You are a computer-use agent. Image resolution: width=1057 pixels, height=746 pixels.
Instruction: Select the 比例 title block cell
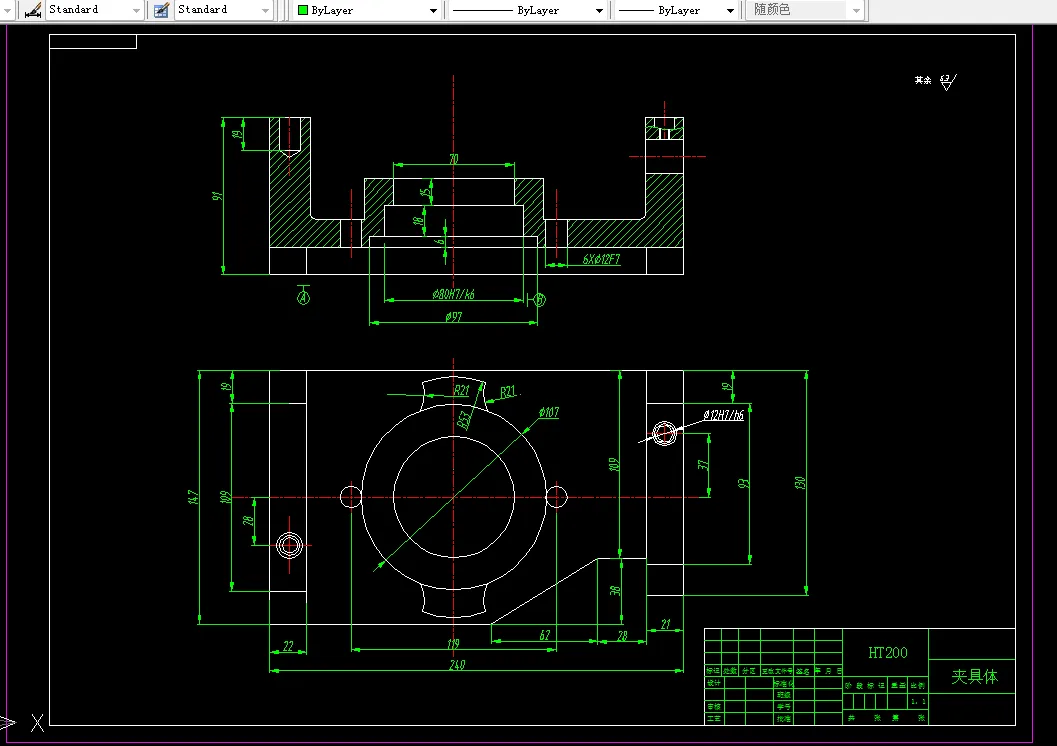click(918, 685)
